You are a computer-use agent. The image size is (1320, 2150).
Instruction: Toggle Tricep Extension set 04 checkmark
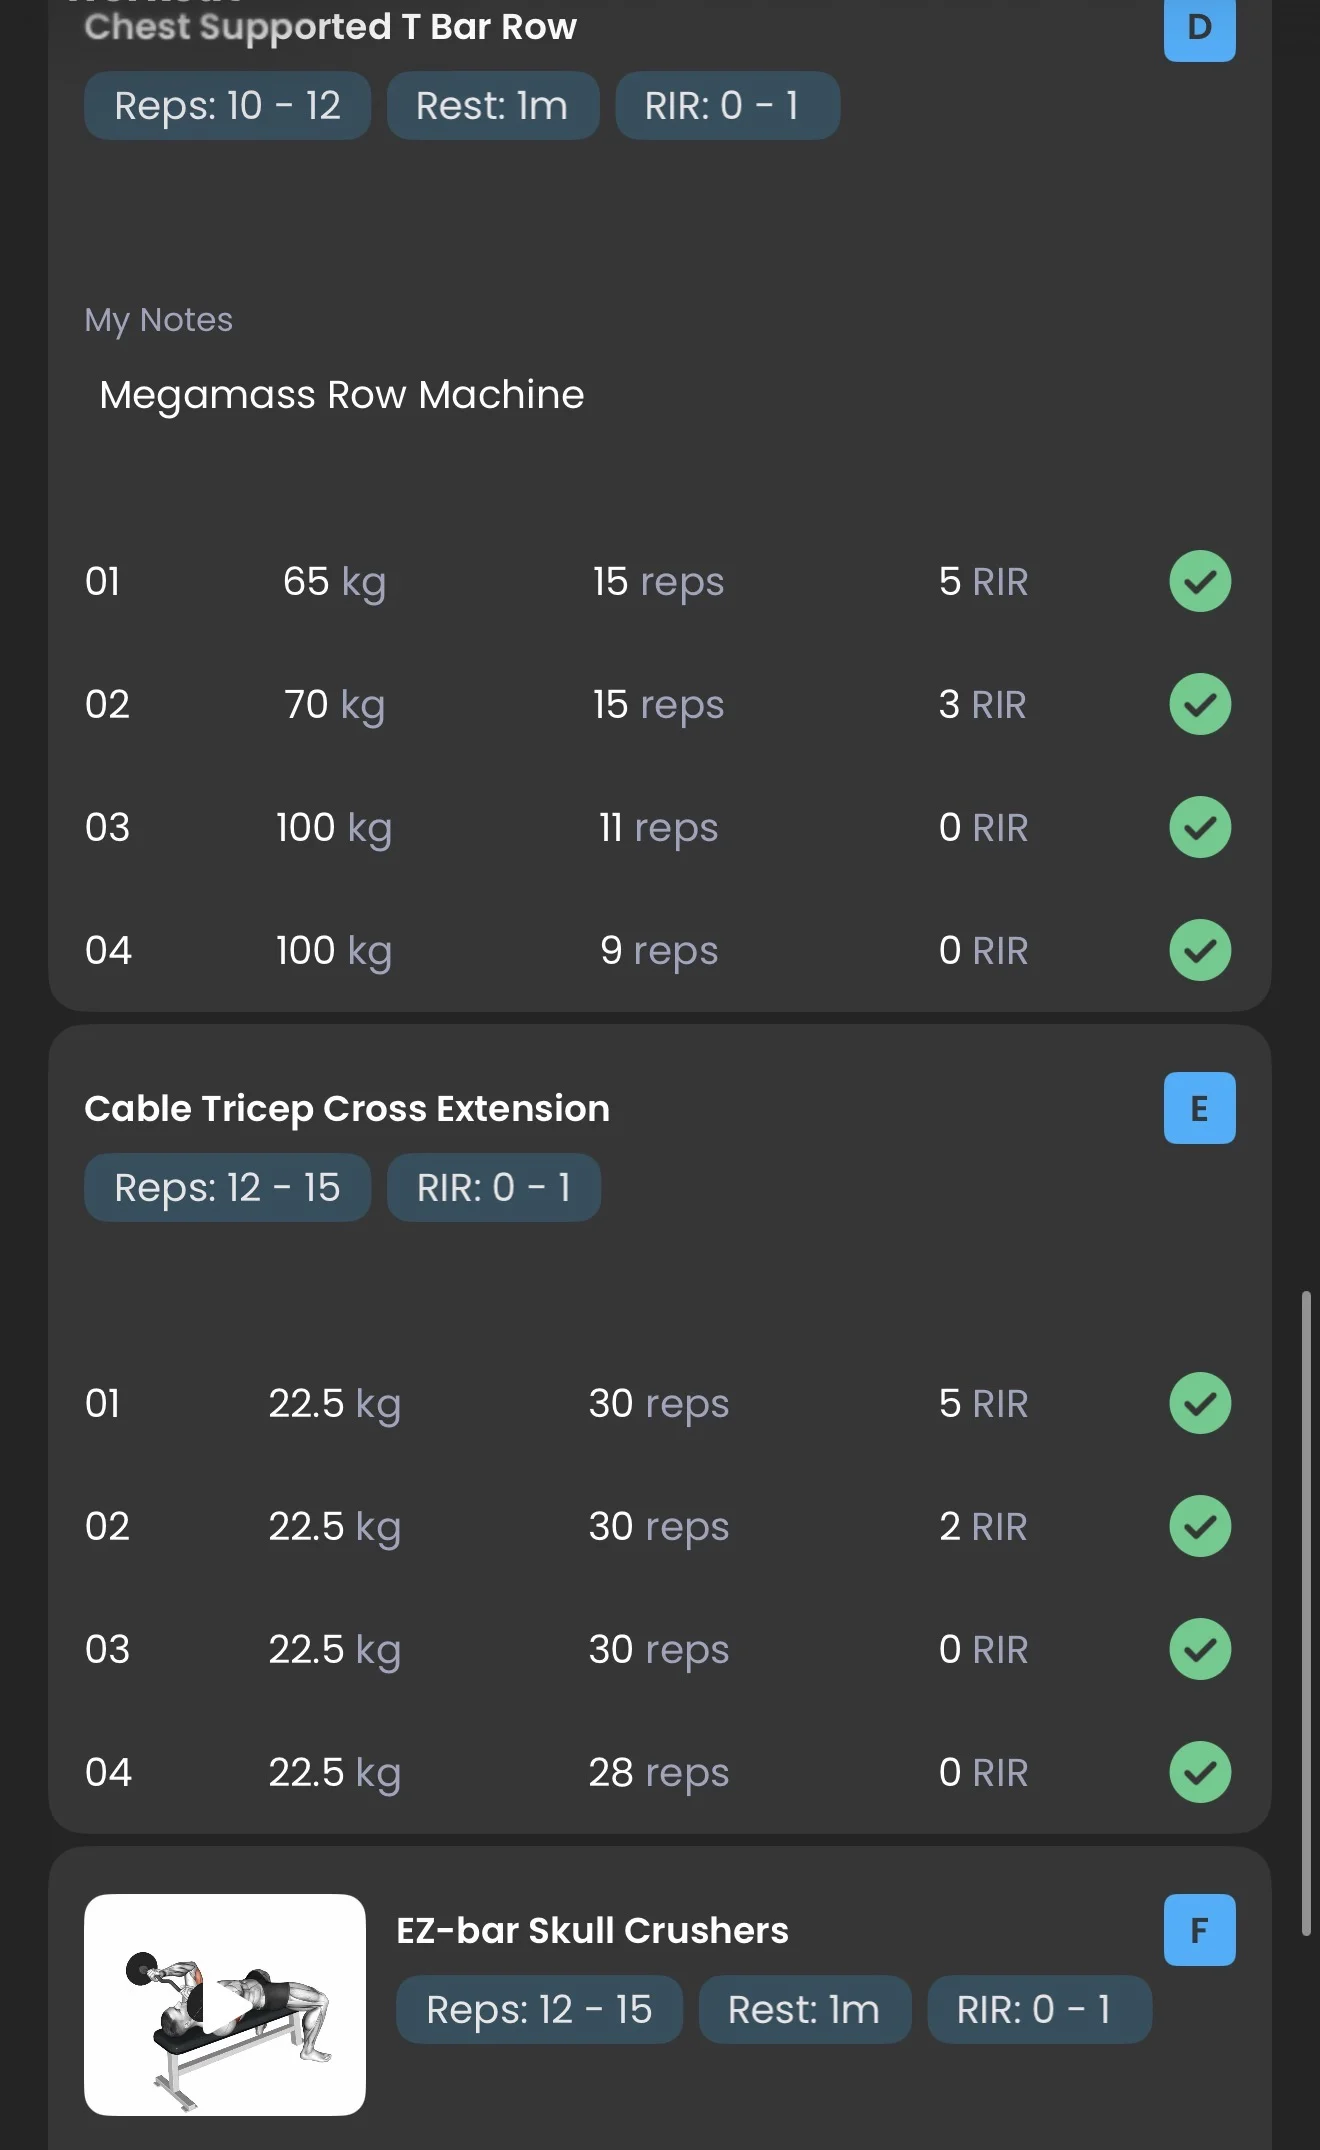click(1200, 1772)
